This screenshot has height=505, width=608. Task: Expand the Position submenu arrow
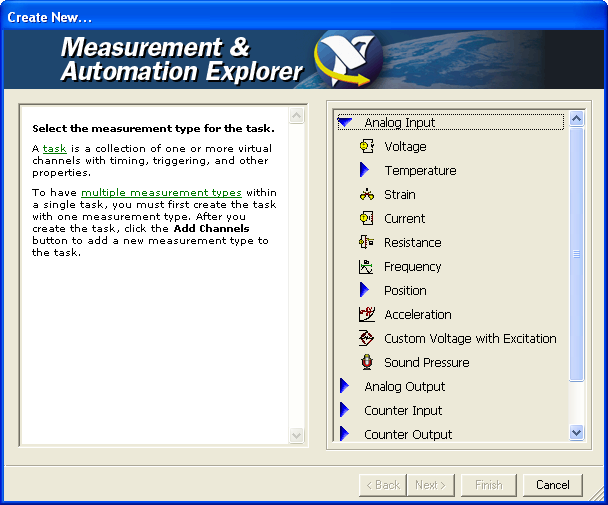tap(364, 290)
